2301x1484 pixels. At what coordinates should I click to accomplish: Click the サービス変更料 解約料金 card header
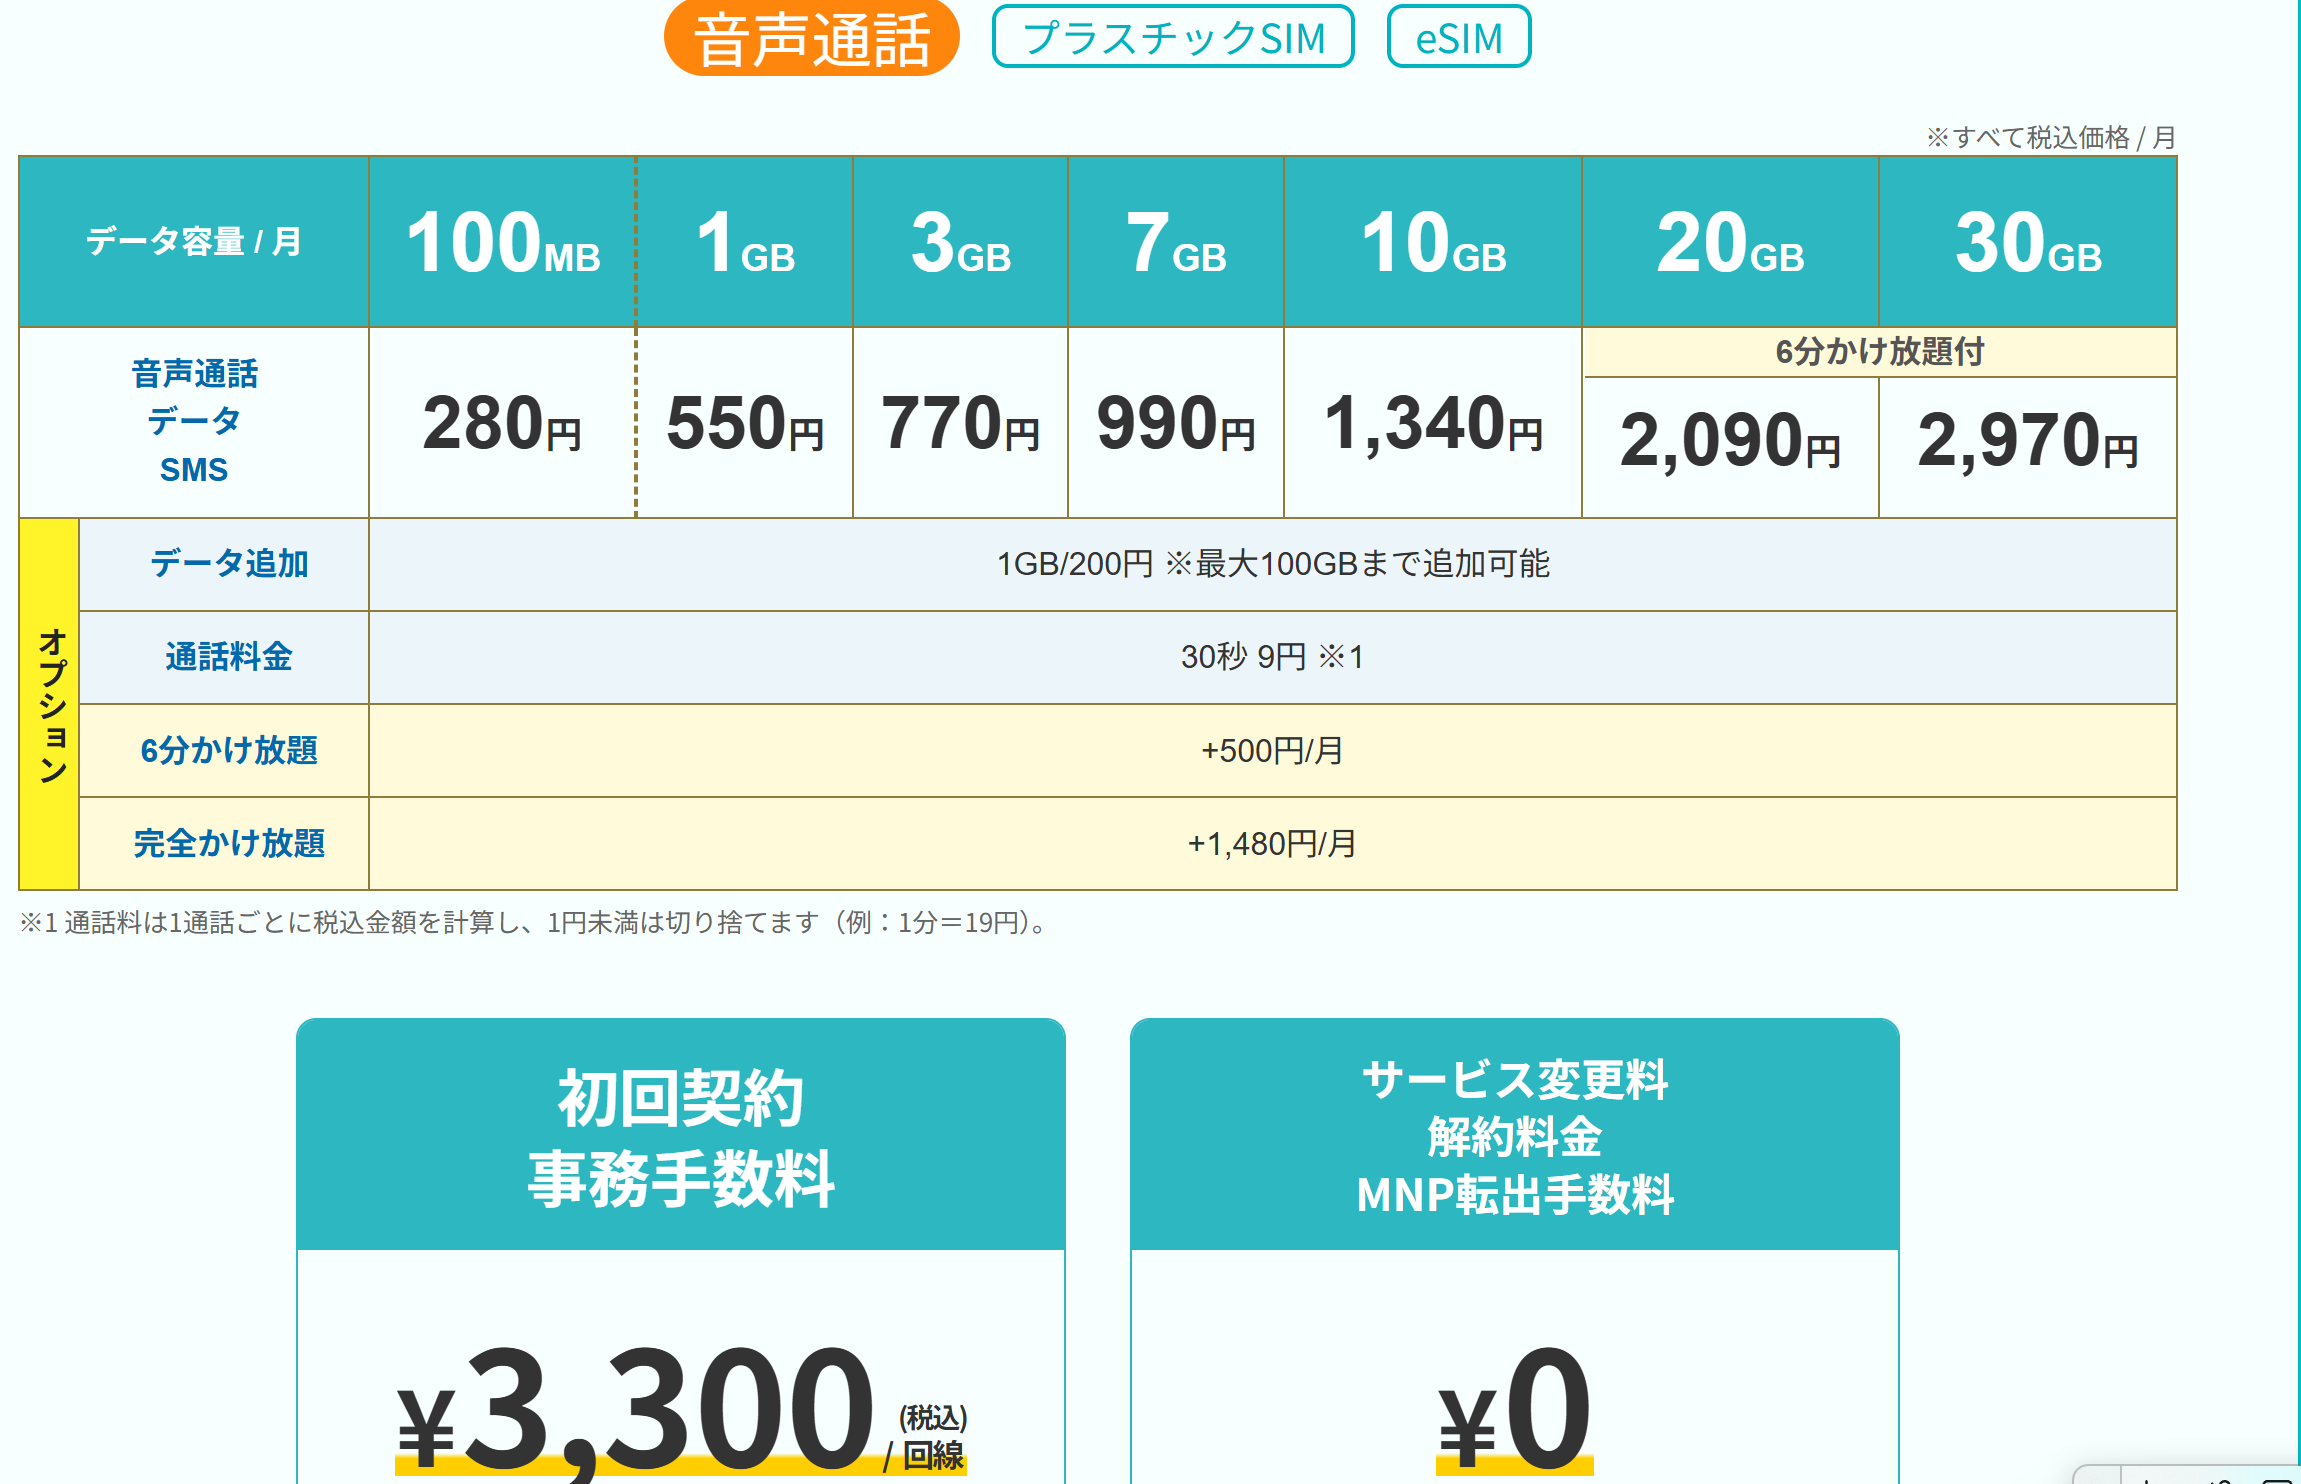point(1514,1137)
